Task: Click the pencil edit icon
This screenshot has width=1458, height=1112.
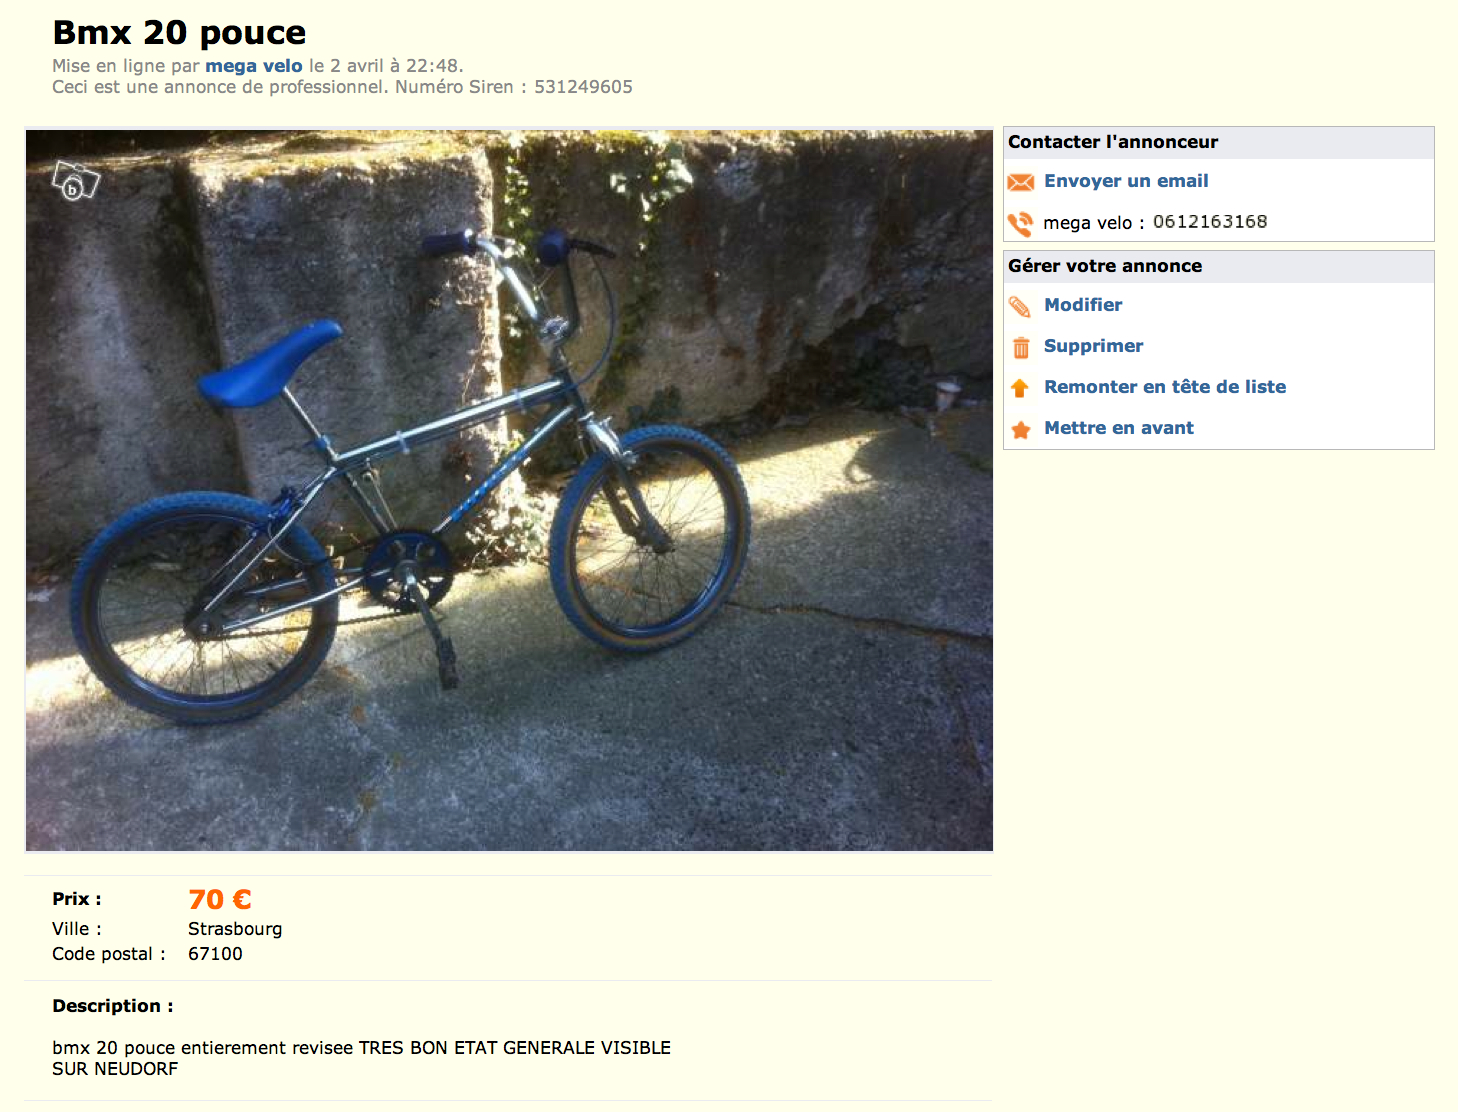Action: pos(1020,306)
